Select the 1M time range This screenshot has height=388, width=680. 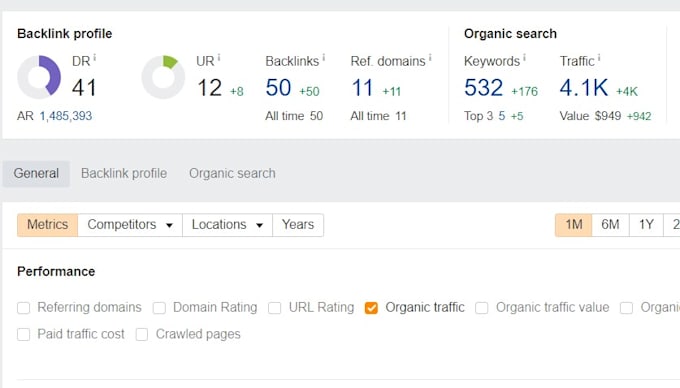(x=573, y=225)
